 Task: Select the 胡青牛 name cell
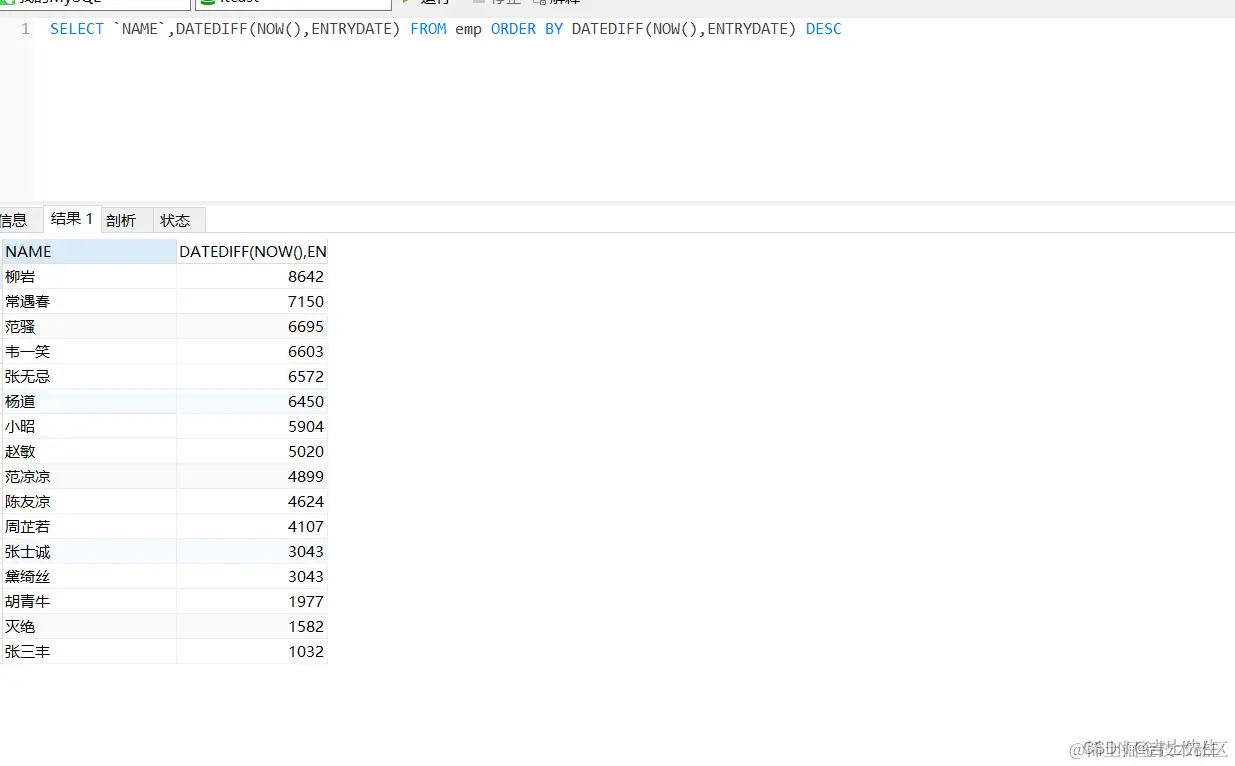89,602
